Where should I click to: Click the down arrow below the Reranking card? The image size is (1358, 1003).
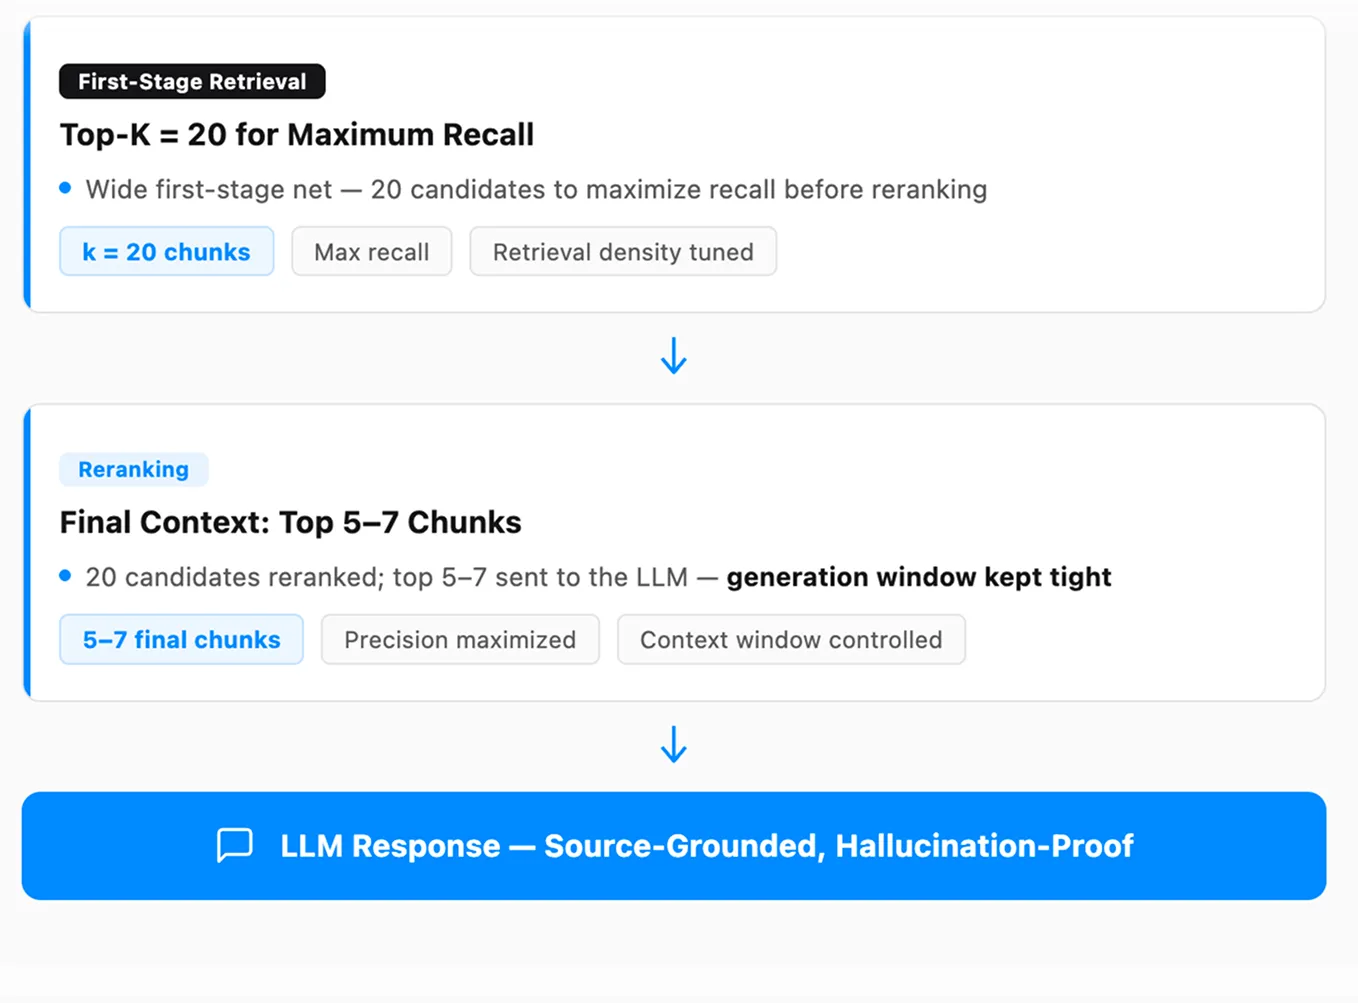click(674, 744)
